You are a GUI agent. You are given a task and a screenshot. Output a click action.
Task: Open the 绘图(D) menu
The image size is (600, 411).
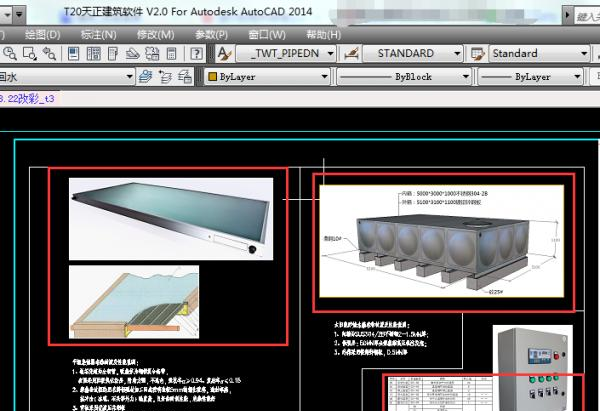coord(42,35)
